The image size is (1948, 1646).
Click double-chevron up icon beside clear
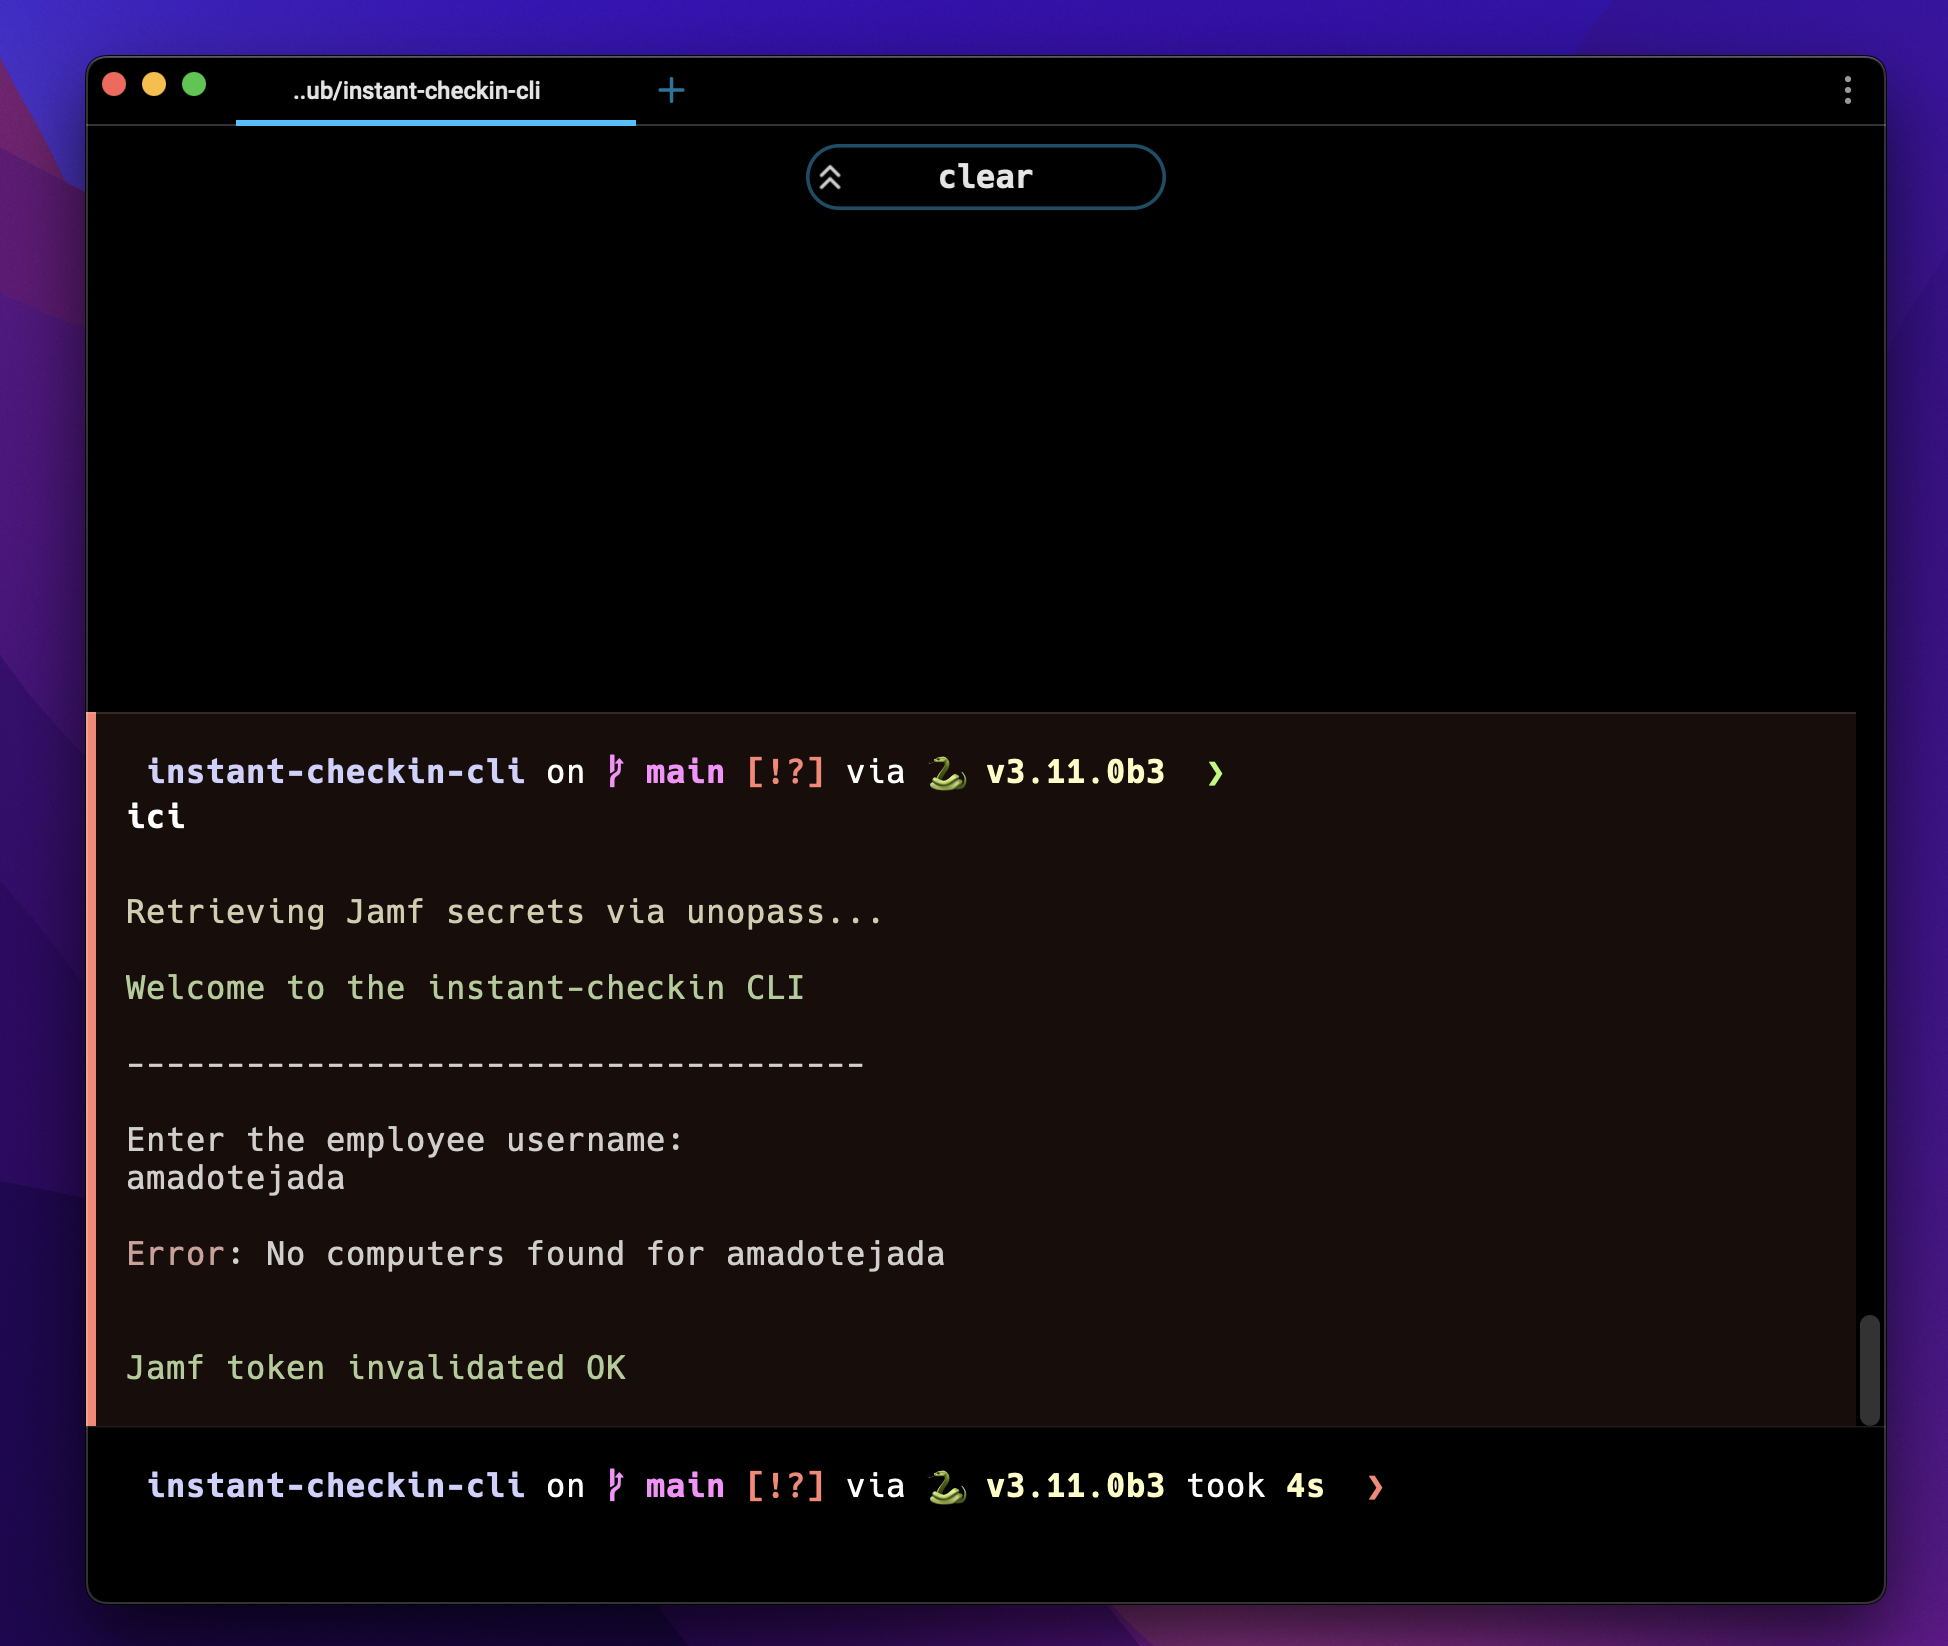click(830, 178)
